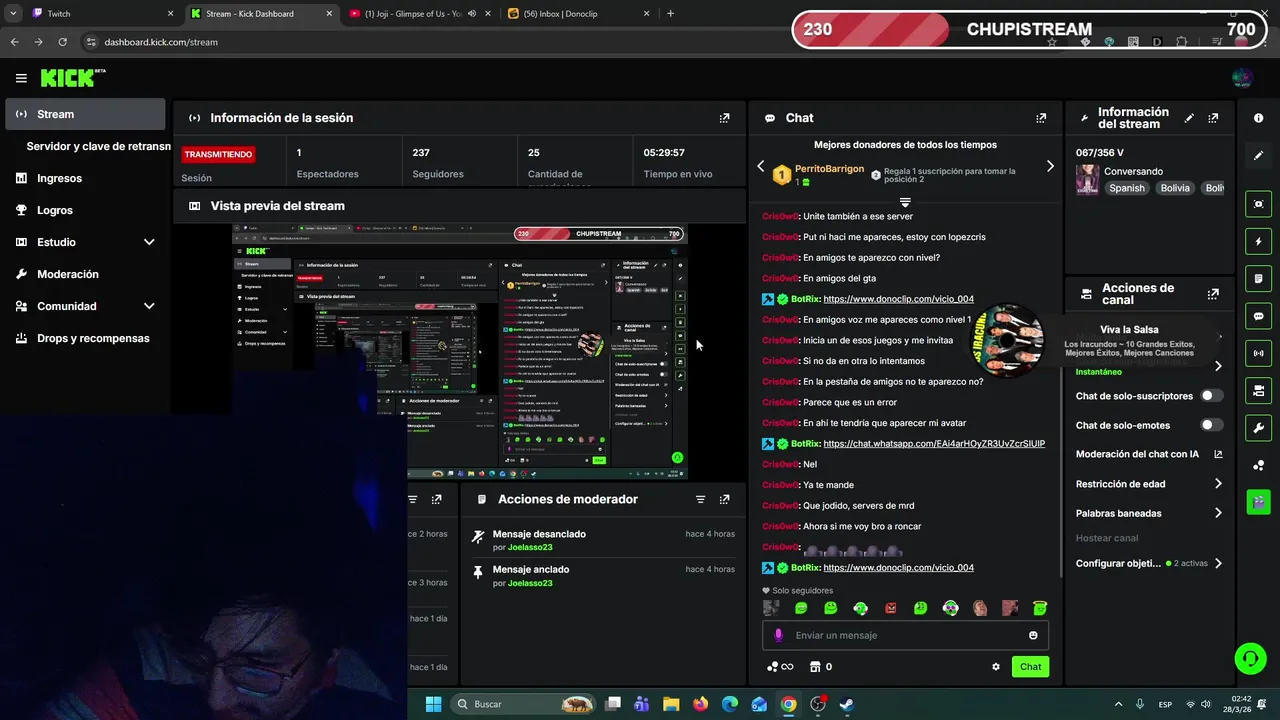Viewport: 1280px width, 720px height.
Task: Pop out the Información de la sesión panel
Action: (724, 118)
